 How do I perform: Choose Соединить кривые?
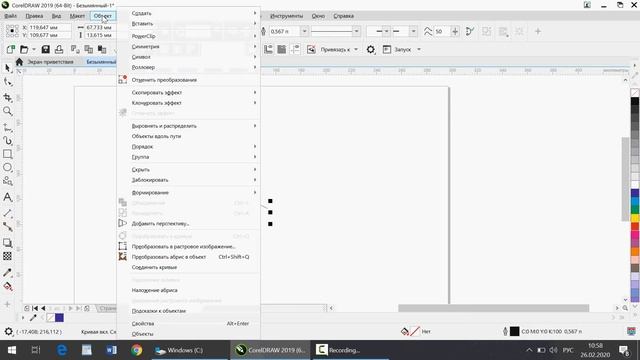point(189,267)
